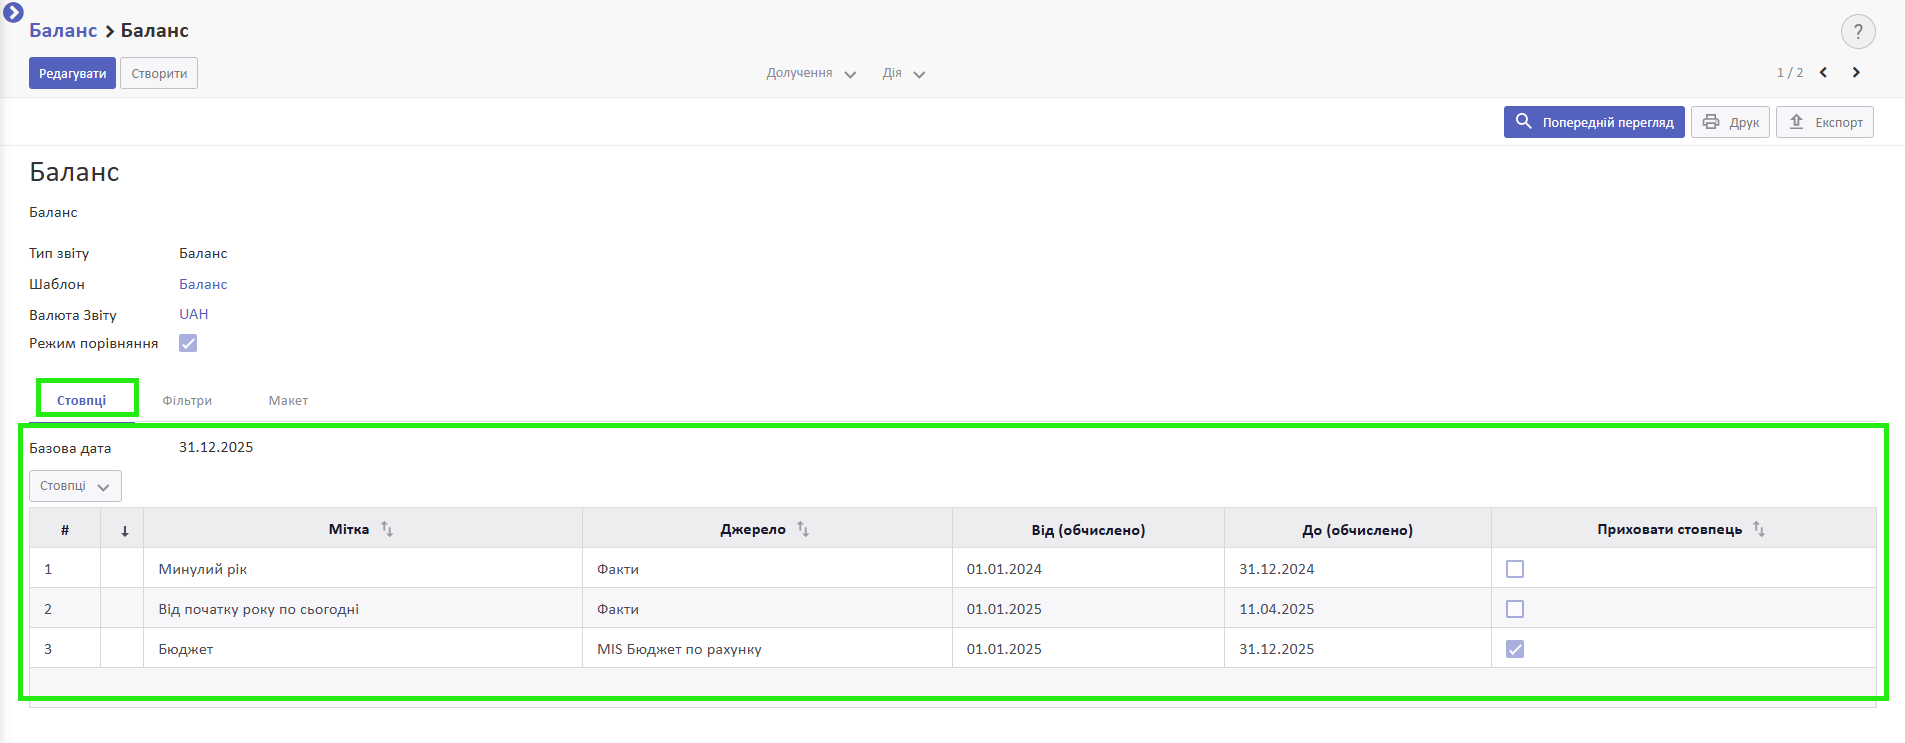
Task: Switch to the Фільтри tab
Action: 187,400
